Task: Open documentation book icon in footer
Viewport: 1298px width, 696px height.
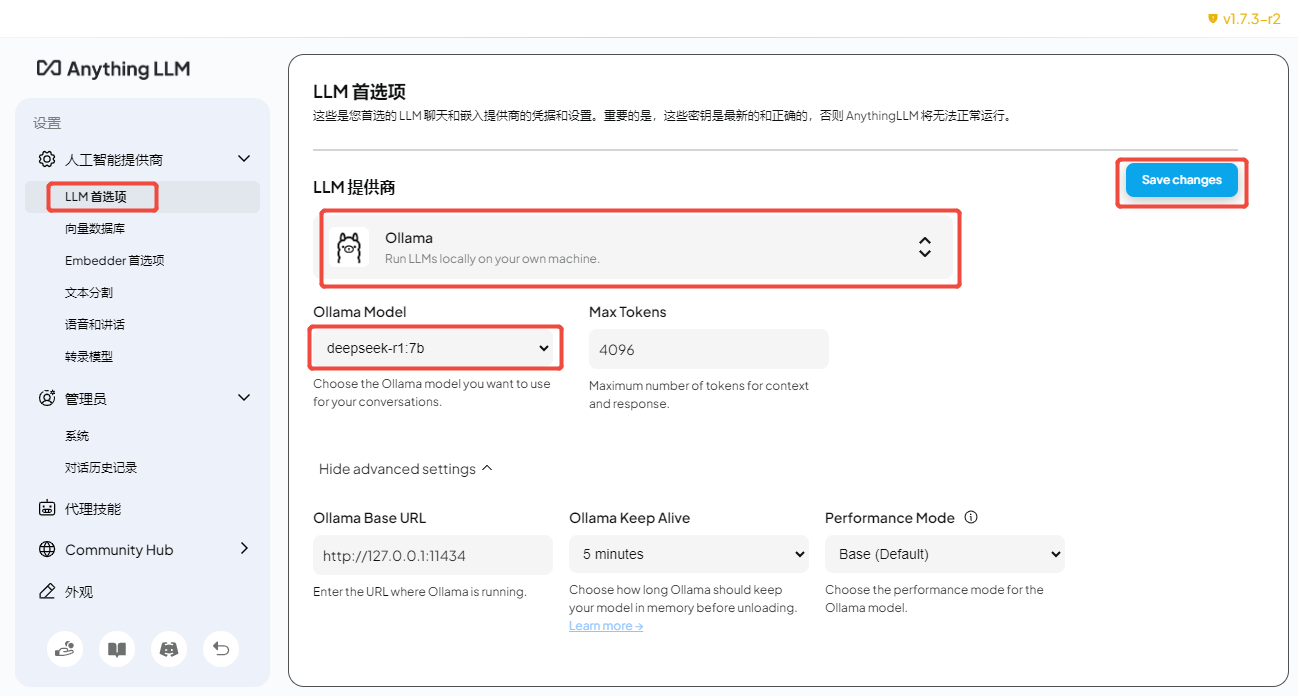Action: pyautogui.click(x=117, y=649)
